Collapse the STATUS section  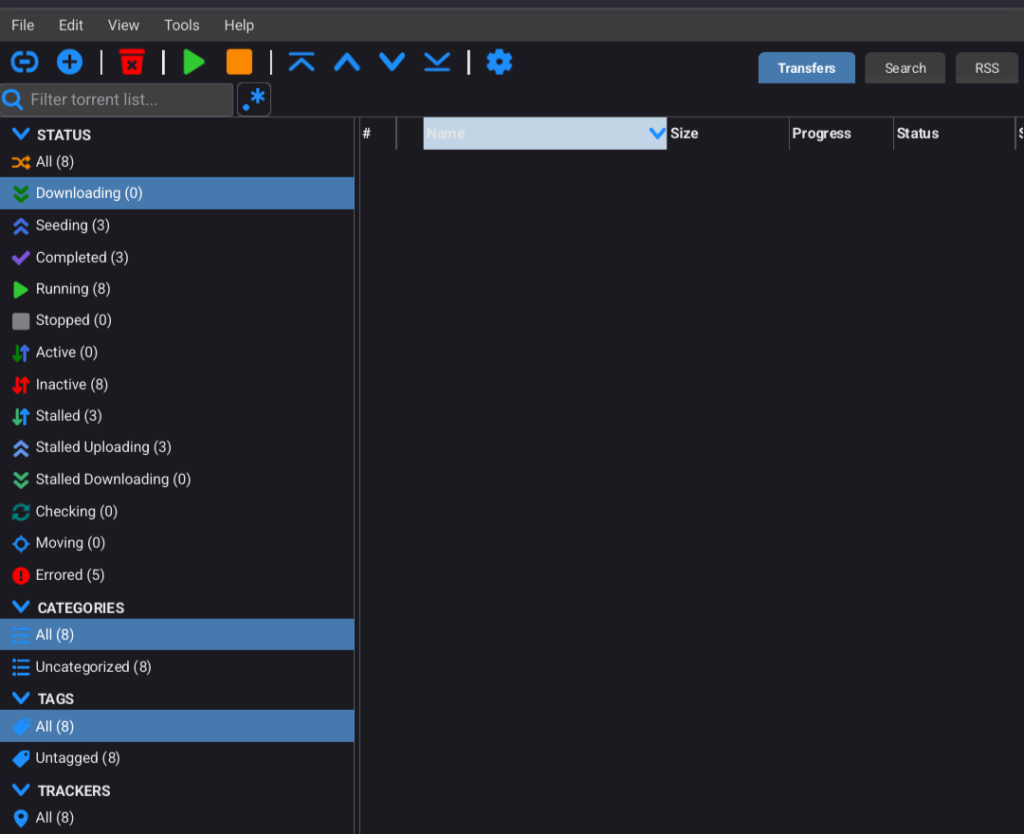point(21,134)
